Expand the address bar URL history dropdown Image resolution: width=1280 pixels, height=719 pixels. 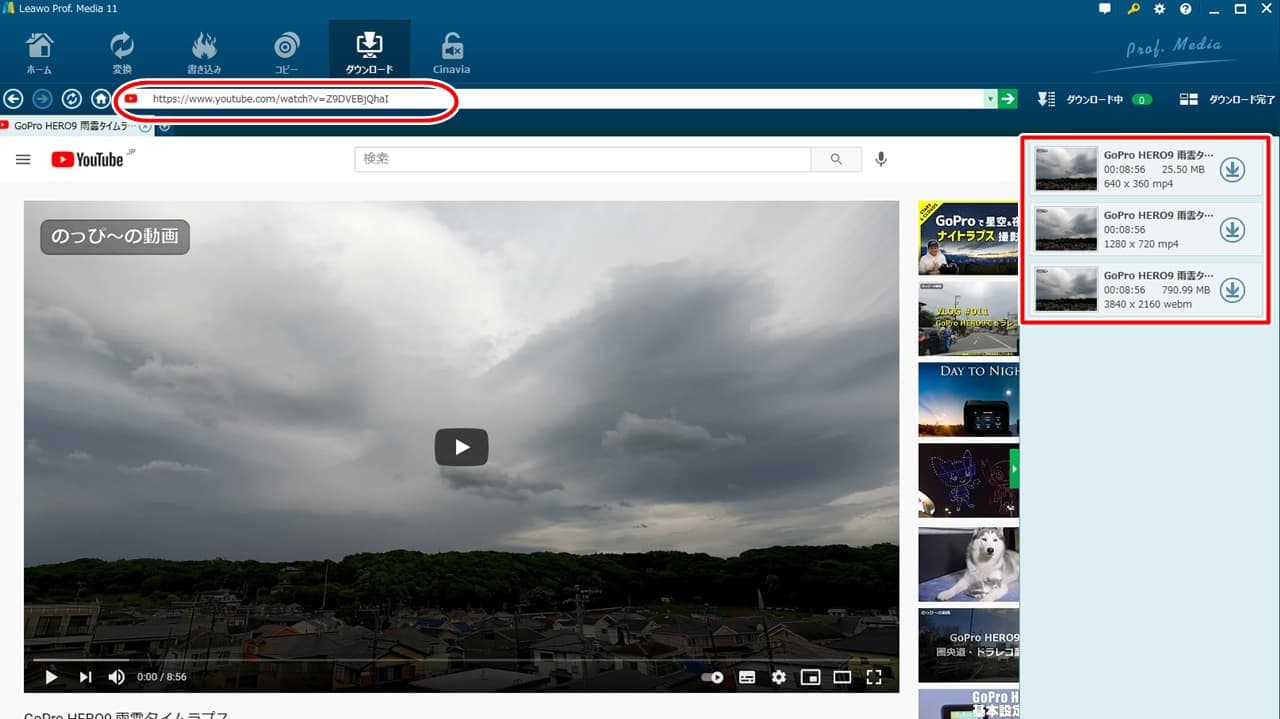click(x=991, y=99)
